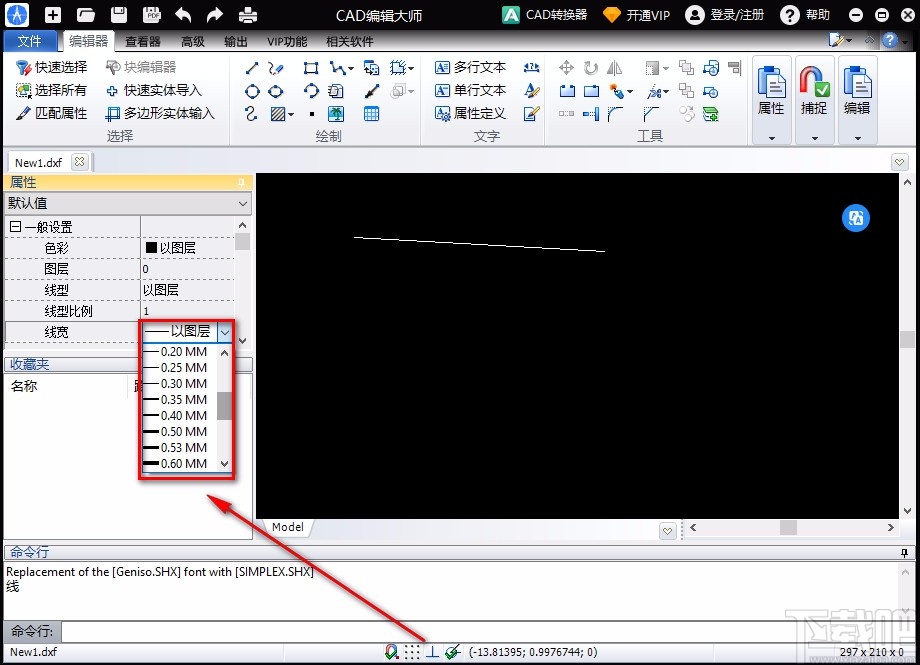Switch to the 输出 output tab

click(236, 42)
